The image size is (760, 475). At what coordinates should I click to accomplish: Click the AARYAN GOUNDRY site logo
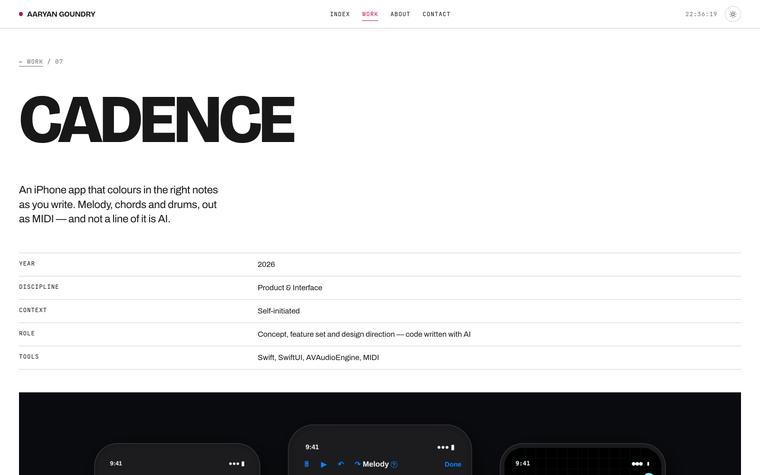coord(61,14)
